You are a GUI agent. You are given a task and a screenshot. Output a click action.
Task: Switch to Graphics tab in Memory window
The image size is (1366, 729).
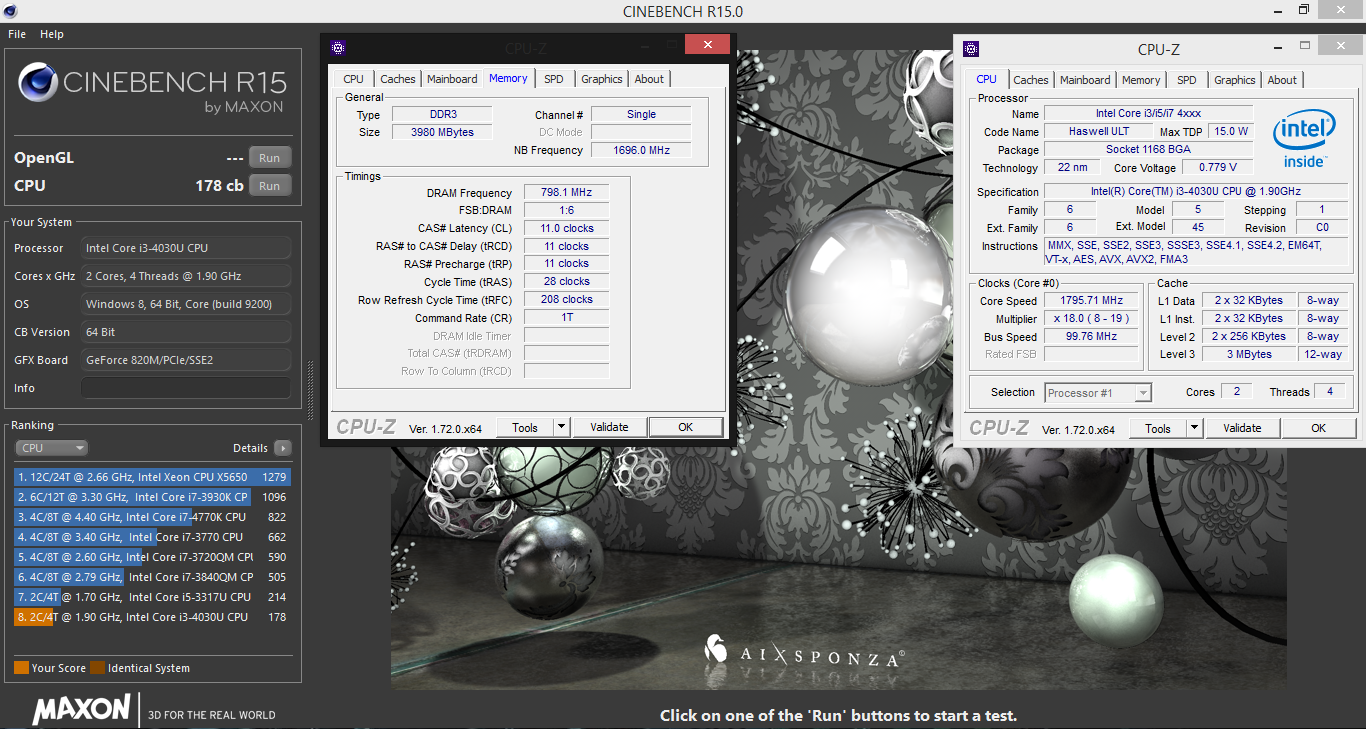pyautogui.click(x=602, y=79)
